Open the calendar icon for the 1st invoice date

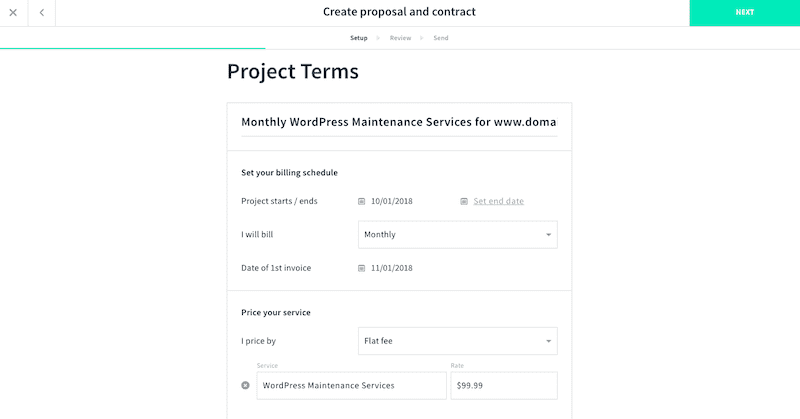[x=361, y=268]
